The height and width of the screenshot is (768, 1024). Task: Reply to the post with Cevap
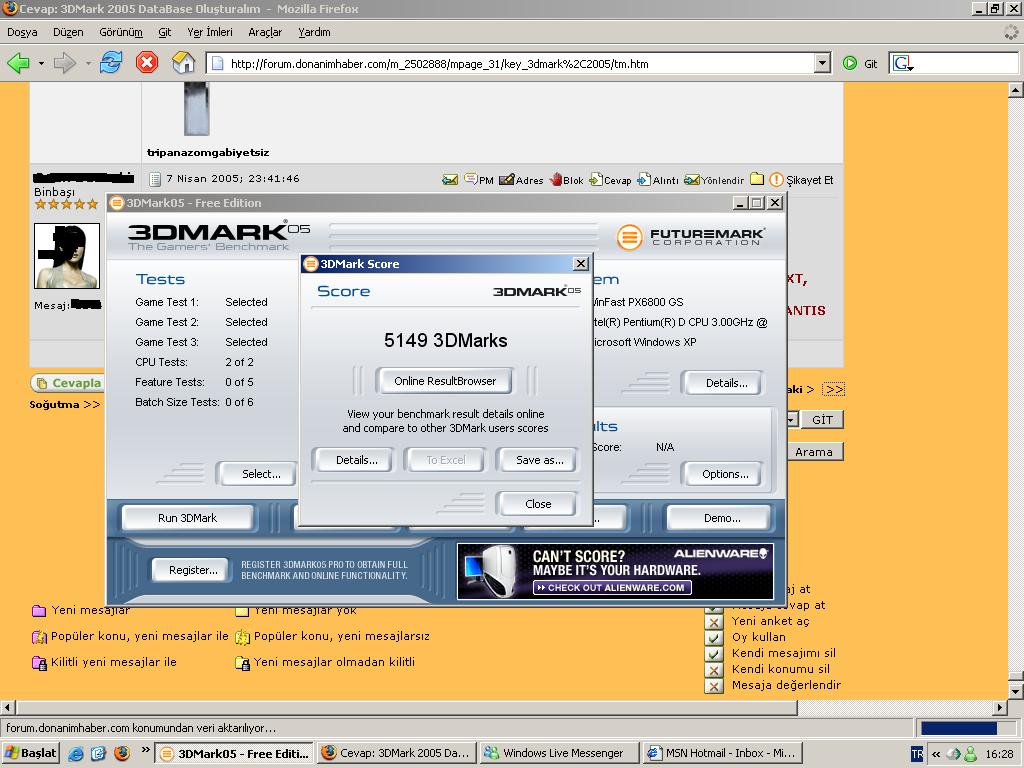coord(610,180)
